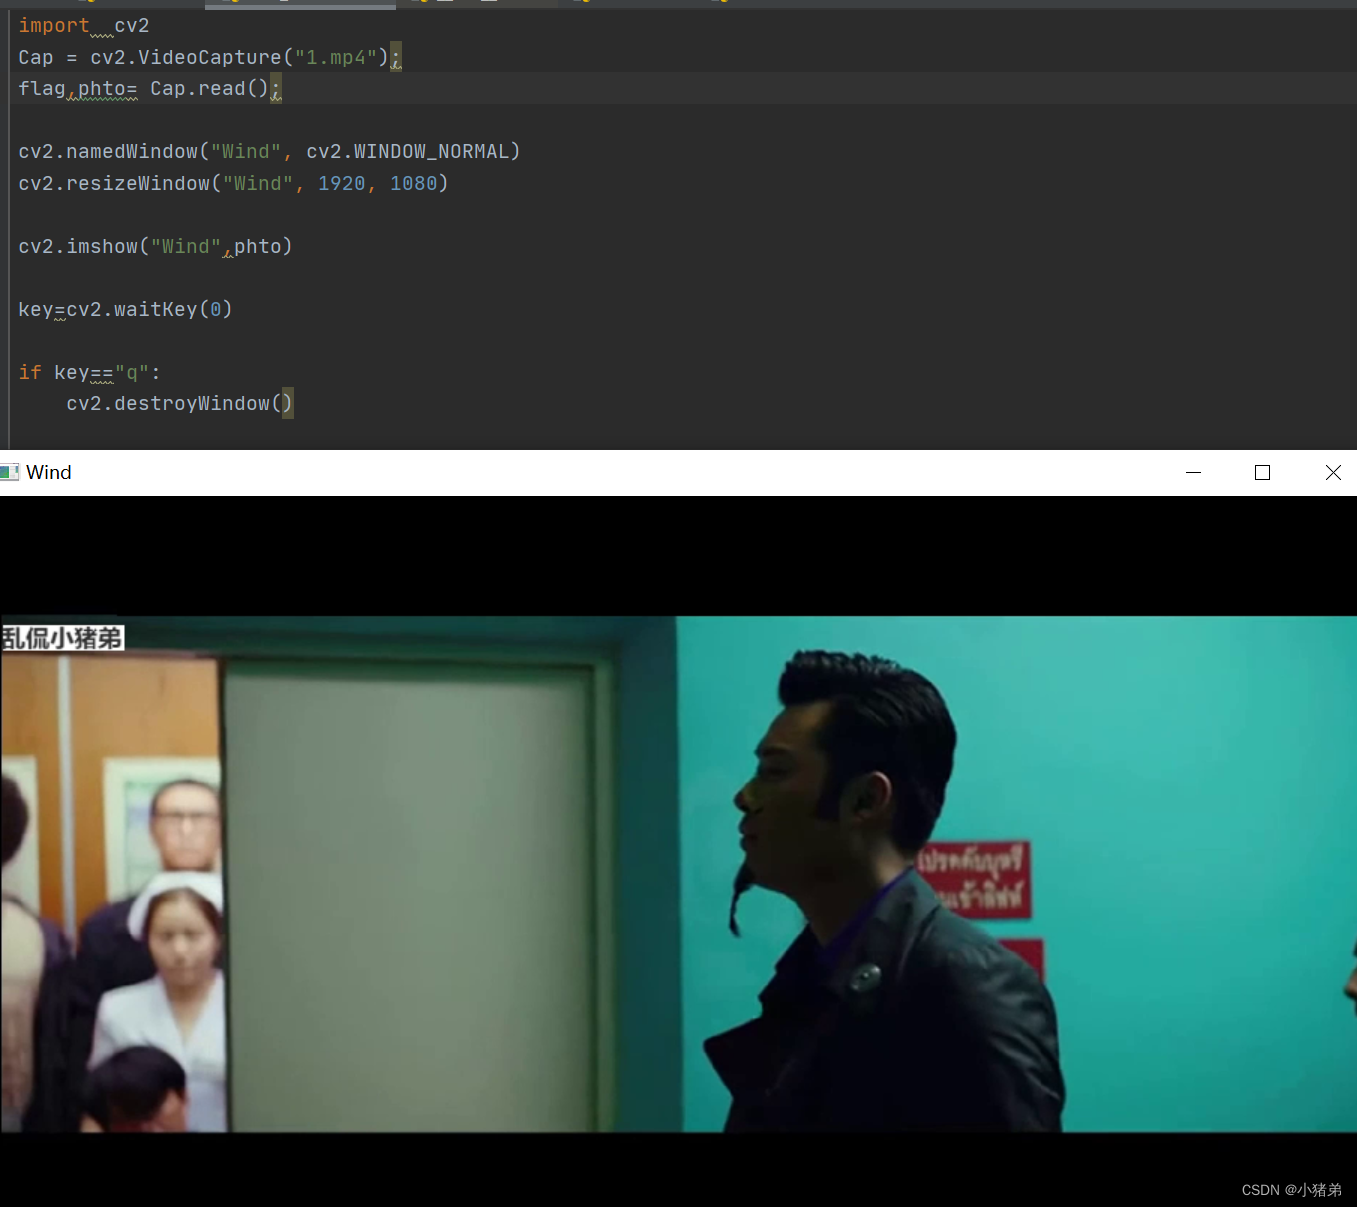Click the cv2.WINDOW_NORMAL constant
The width and height of the screenshot is (1357, 1207).
(x=408, y=152)
